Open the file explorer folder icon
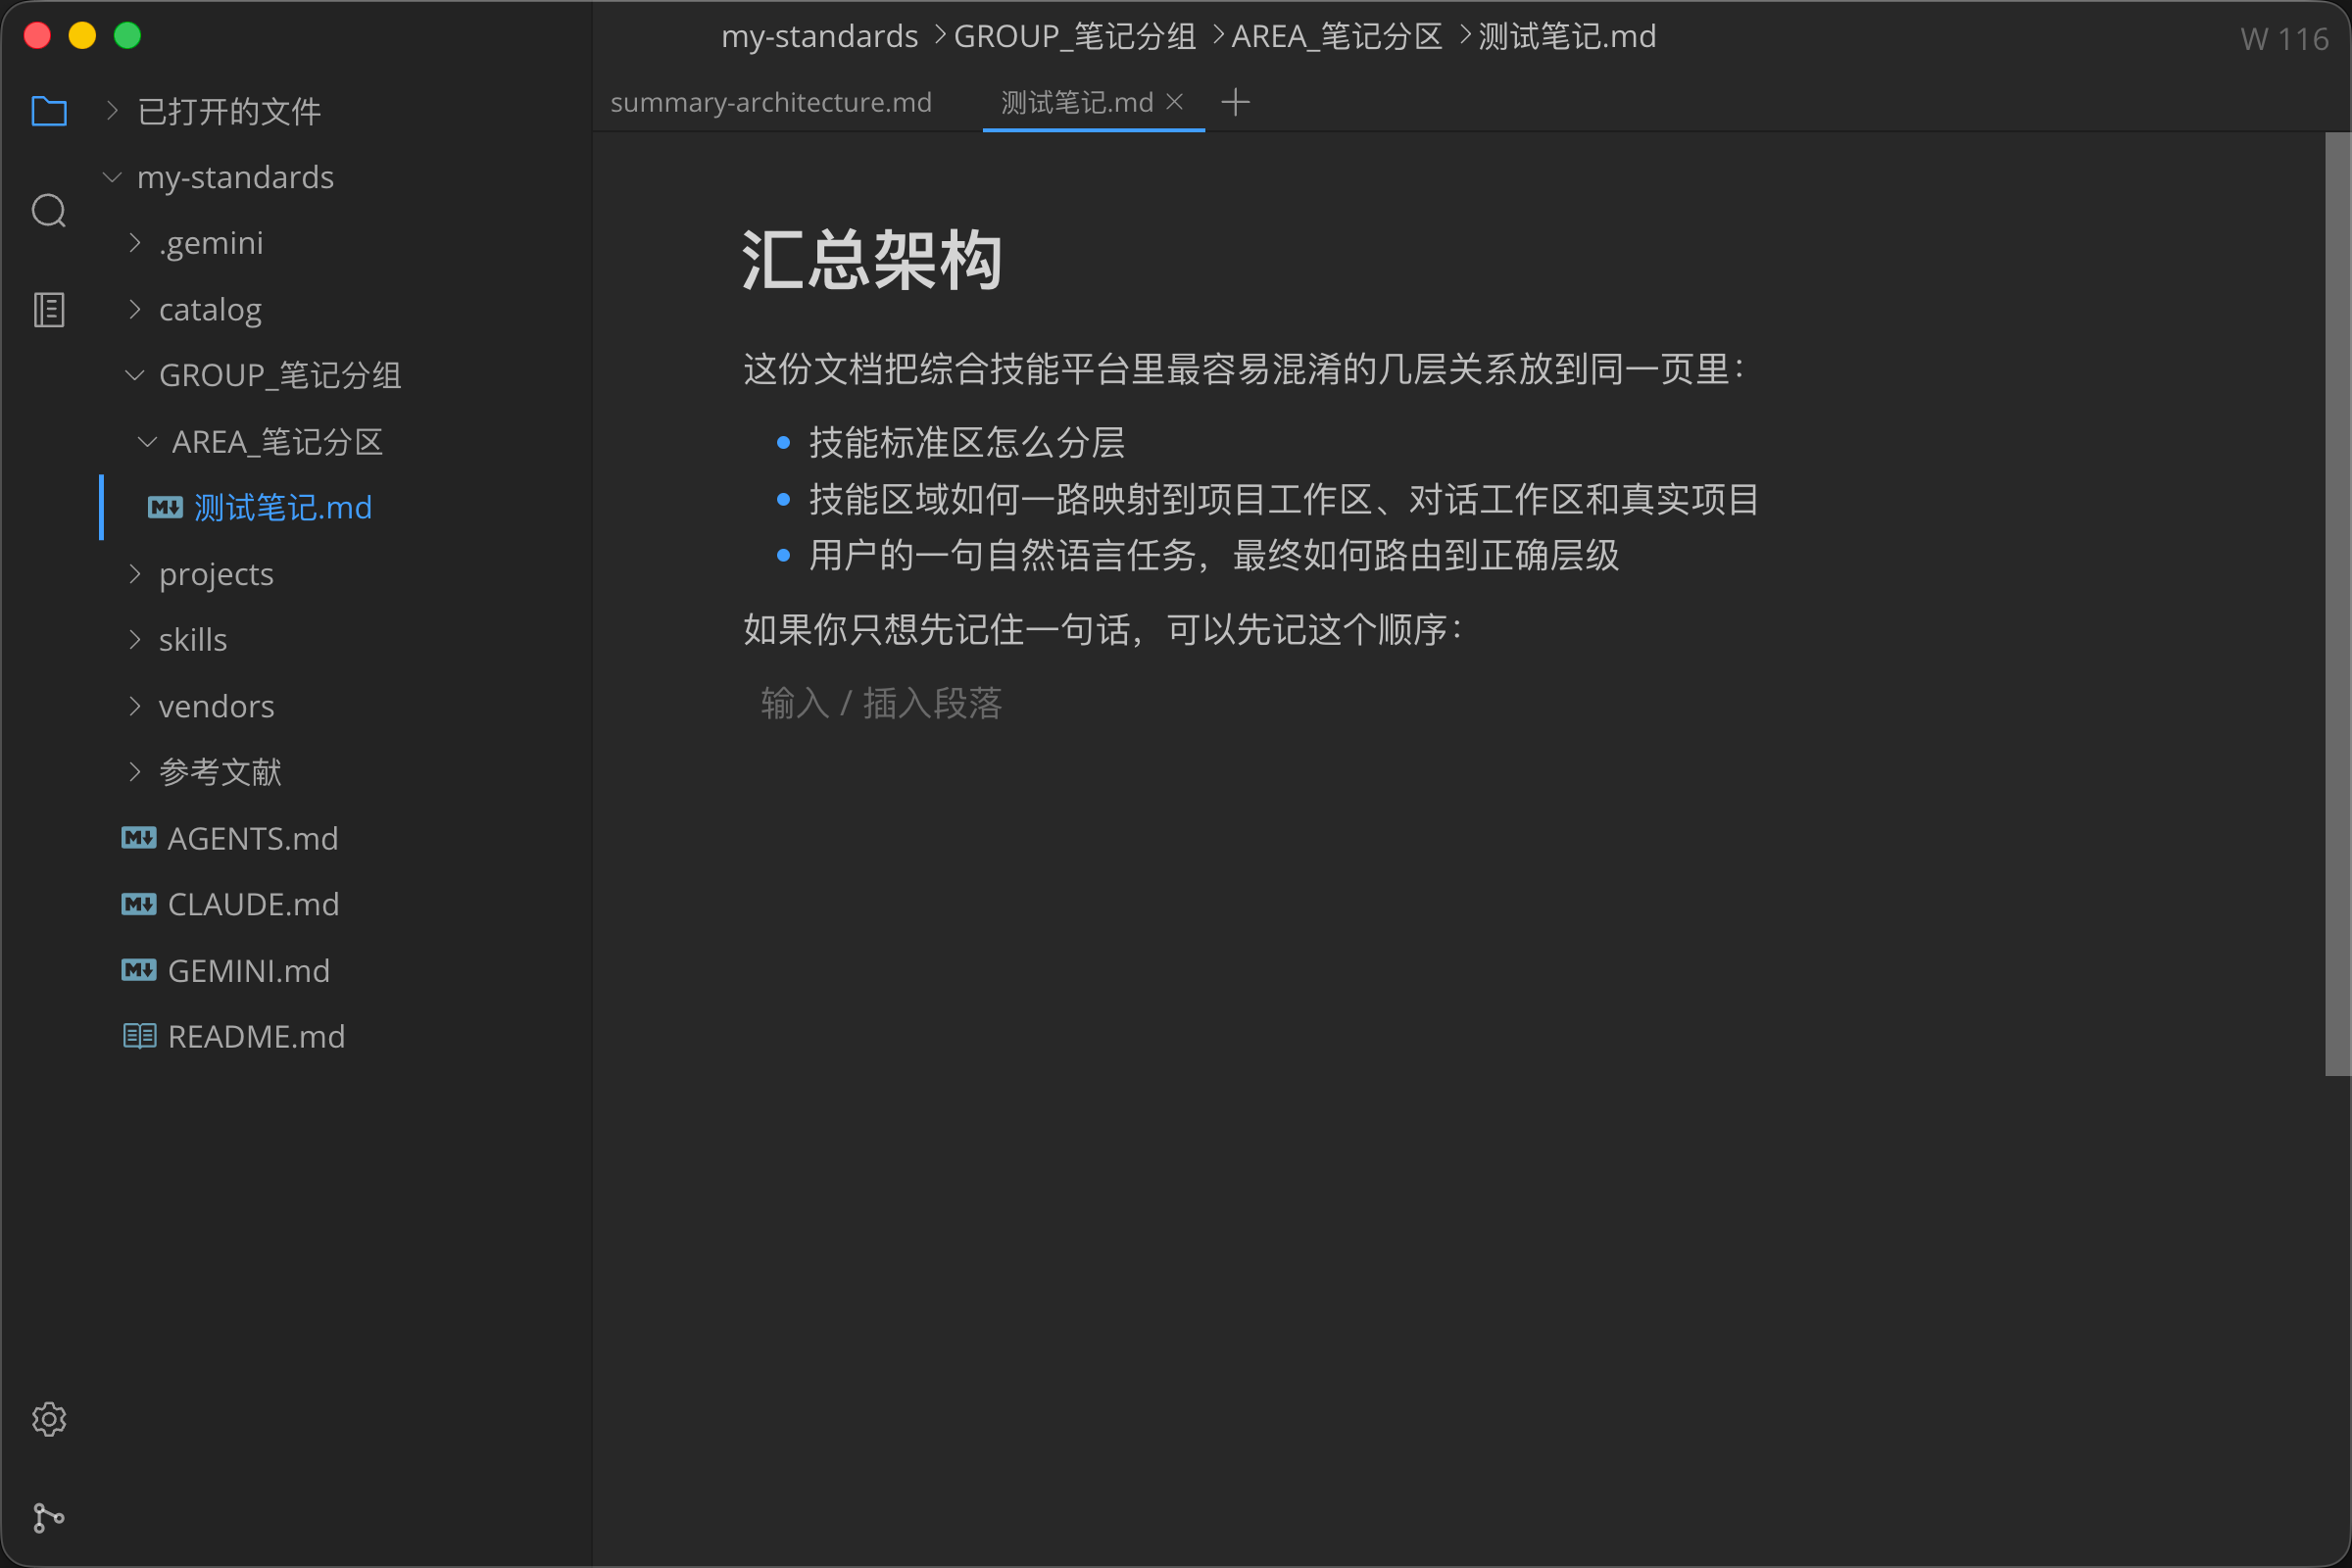 pyautogui.click(x=49, y=111)
